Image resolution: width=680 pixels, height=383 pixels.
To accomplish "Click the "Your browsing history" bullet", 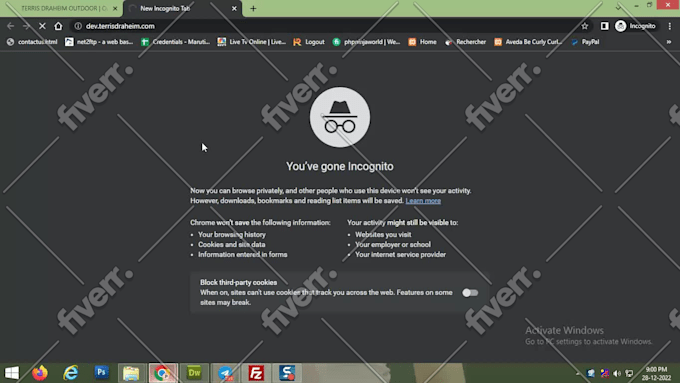I will (x=232, y=235).
